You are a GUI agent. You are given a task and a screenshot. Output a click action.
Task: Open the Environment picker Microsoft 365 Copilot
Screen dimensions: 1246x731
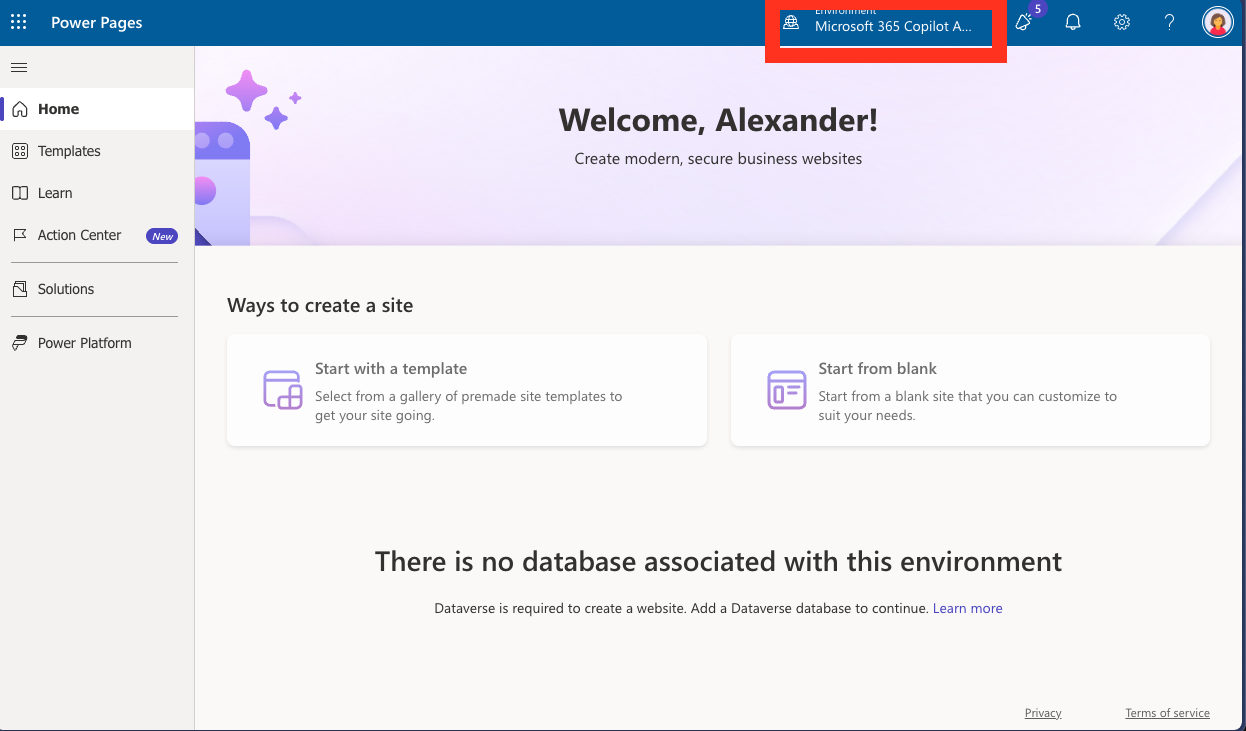coord(885,25)
